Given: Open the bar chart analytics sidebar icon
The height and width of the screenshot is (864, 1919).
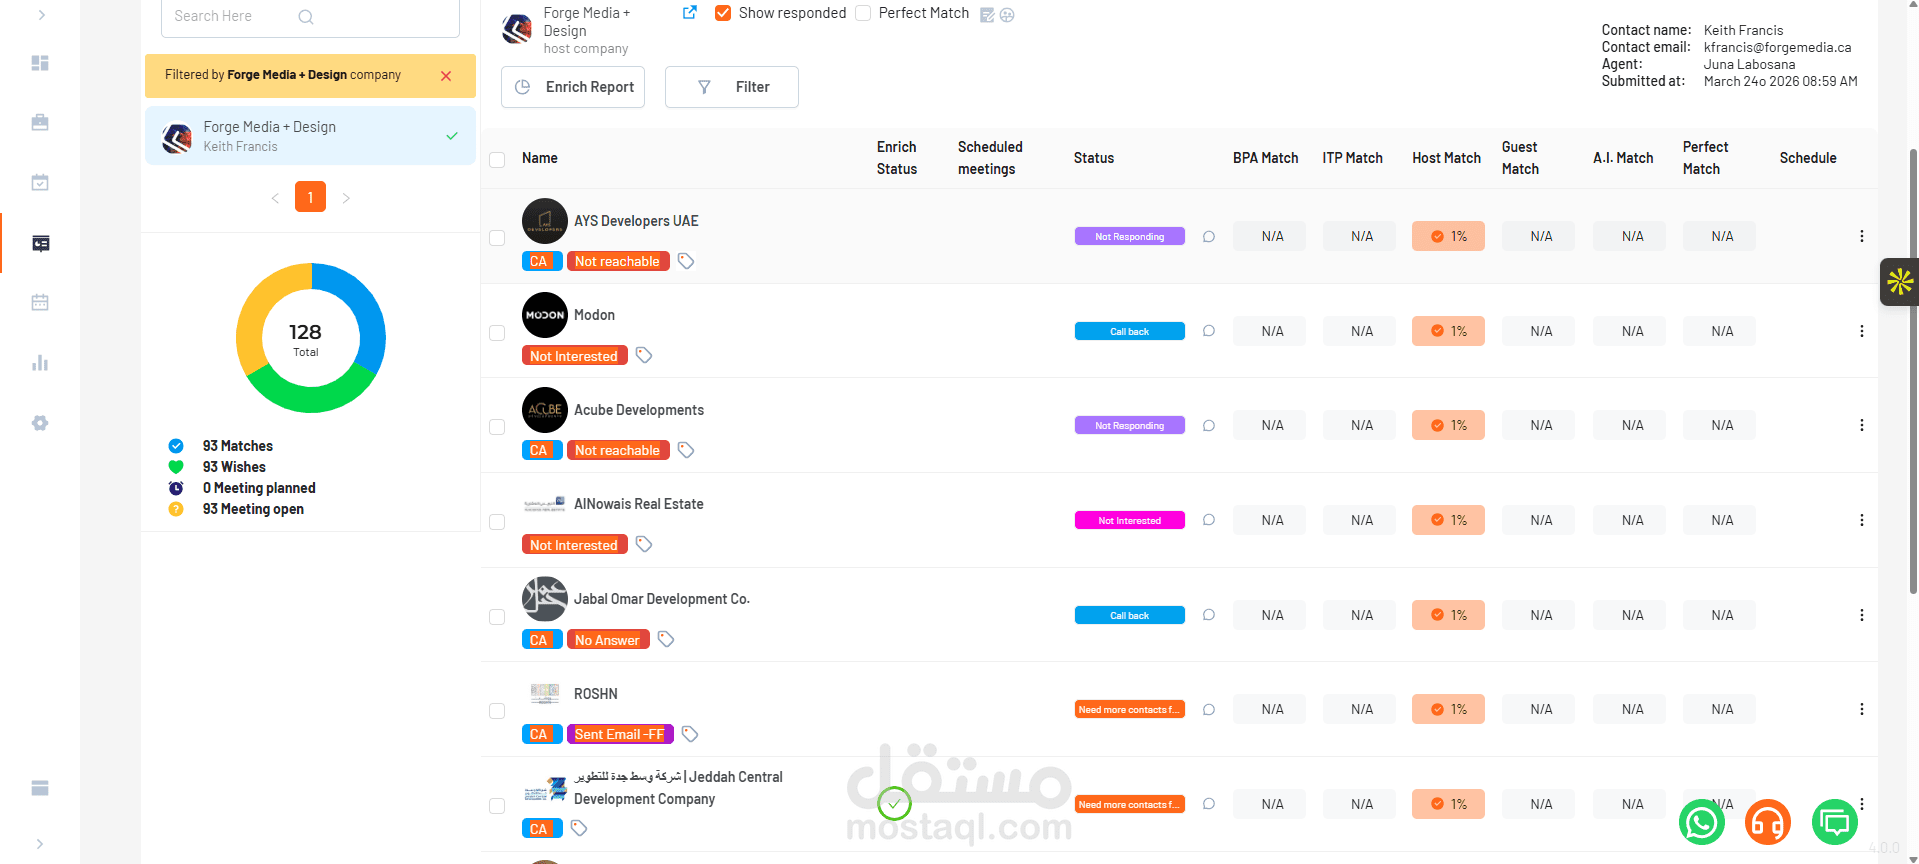Looking at the screenshot, I should pyautogui.click(x=40, y=362).
